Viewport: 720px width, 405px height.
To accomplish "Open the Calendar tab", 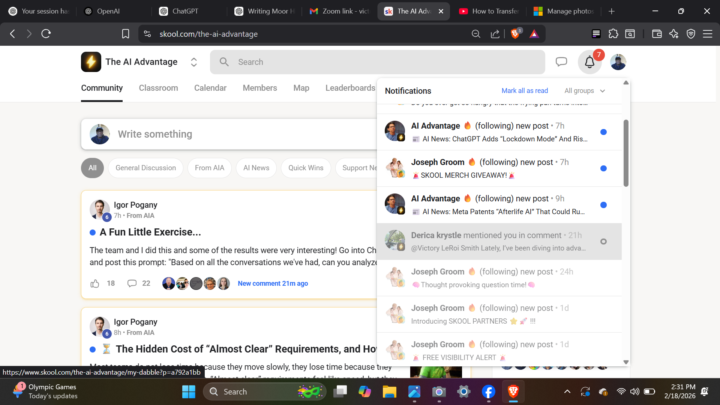I will (x=210, y=88).
